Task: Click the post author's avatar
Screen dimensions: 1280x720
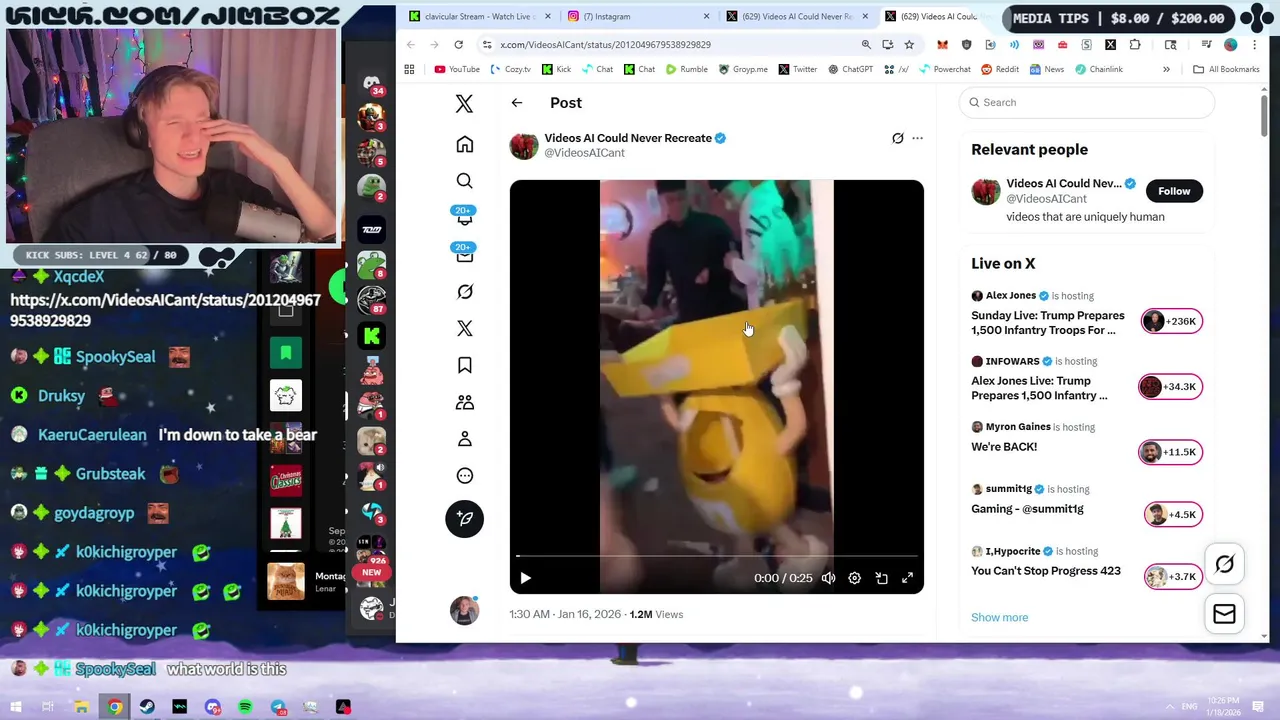Action: [523, 145]
